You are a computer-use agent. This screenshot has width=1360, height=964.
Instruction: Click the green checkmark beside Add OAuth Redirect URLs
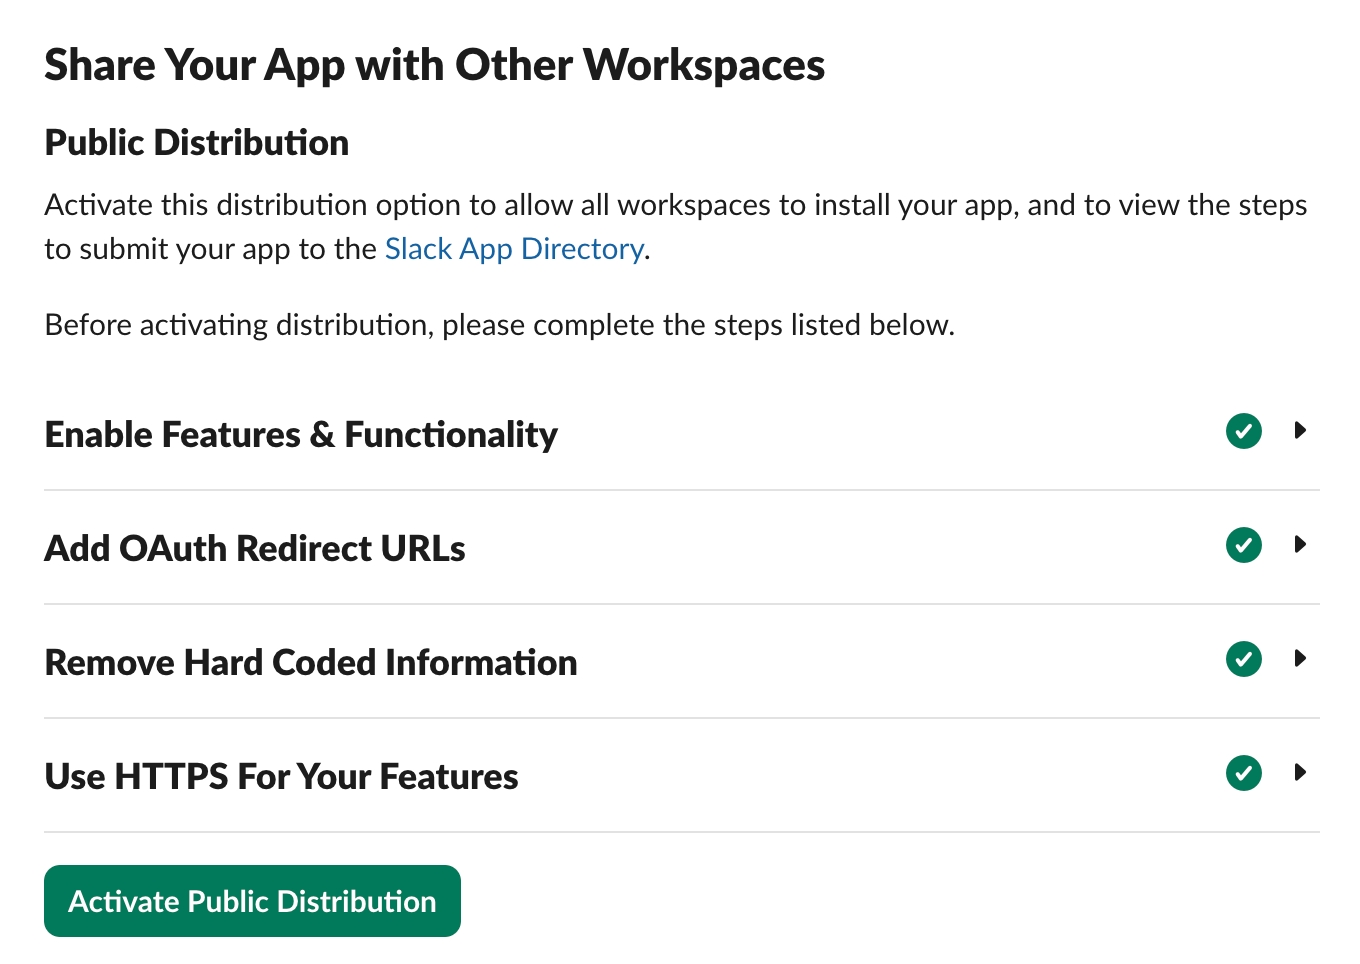1243,546
